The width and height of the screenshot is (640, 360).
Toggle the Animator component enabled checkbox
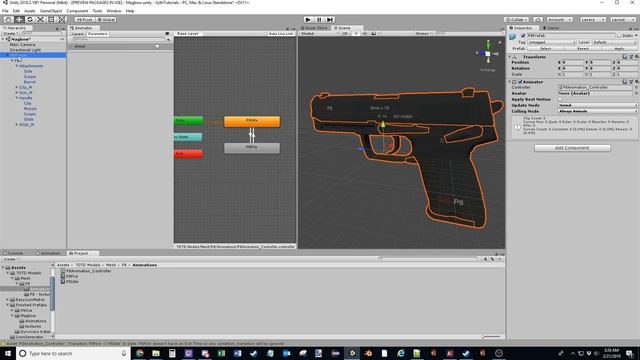pos(520,82)
